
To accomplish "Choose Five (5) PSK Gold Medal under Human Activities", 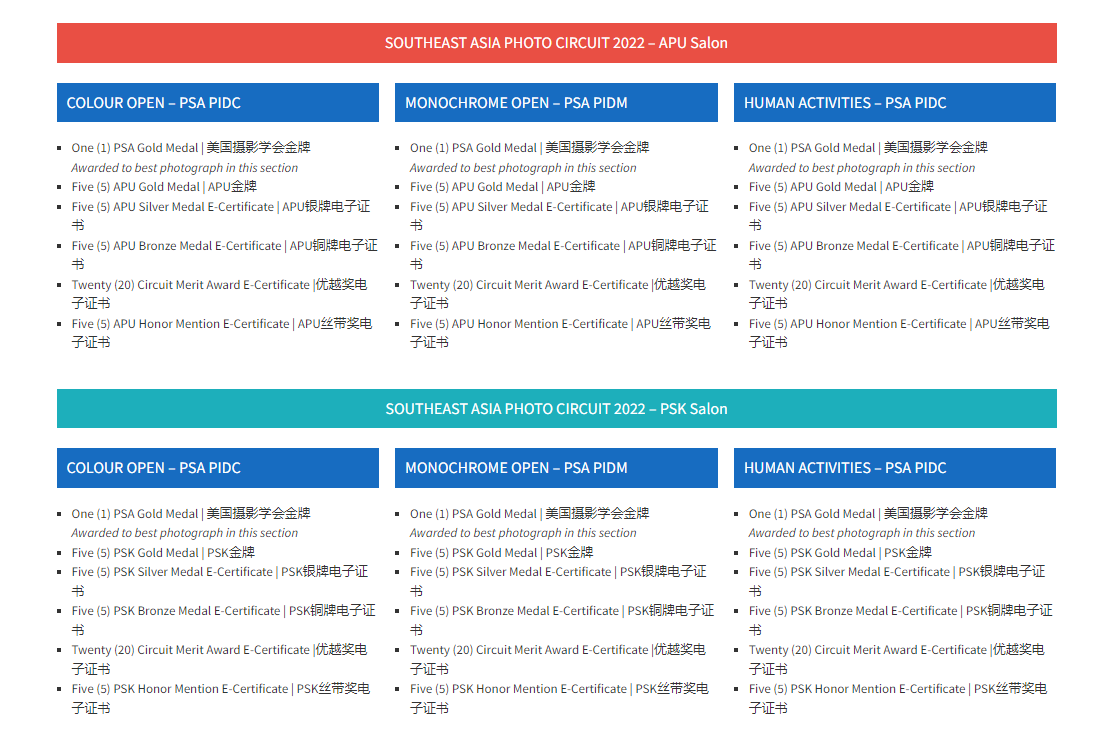I will click(x=840, y=553).
